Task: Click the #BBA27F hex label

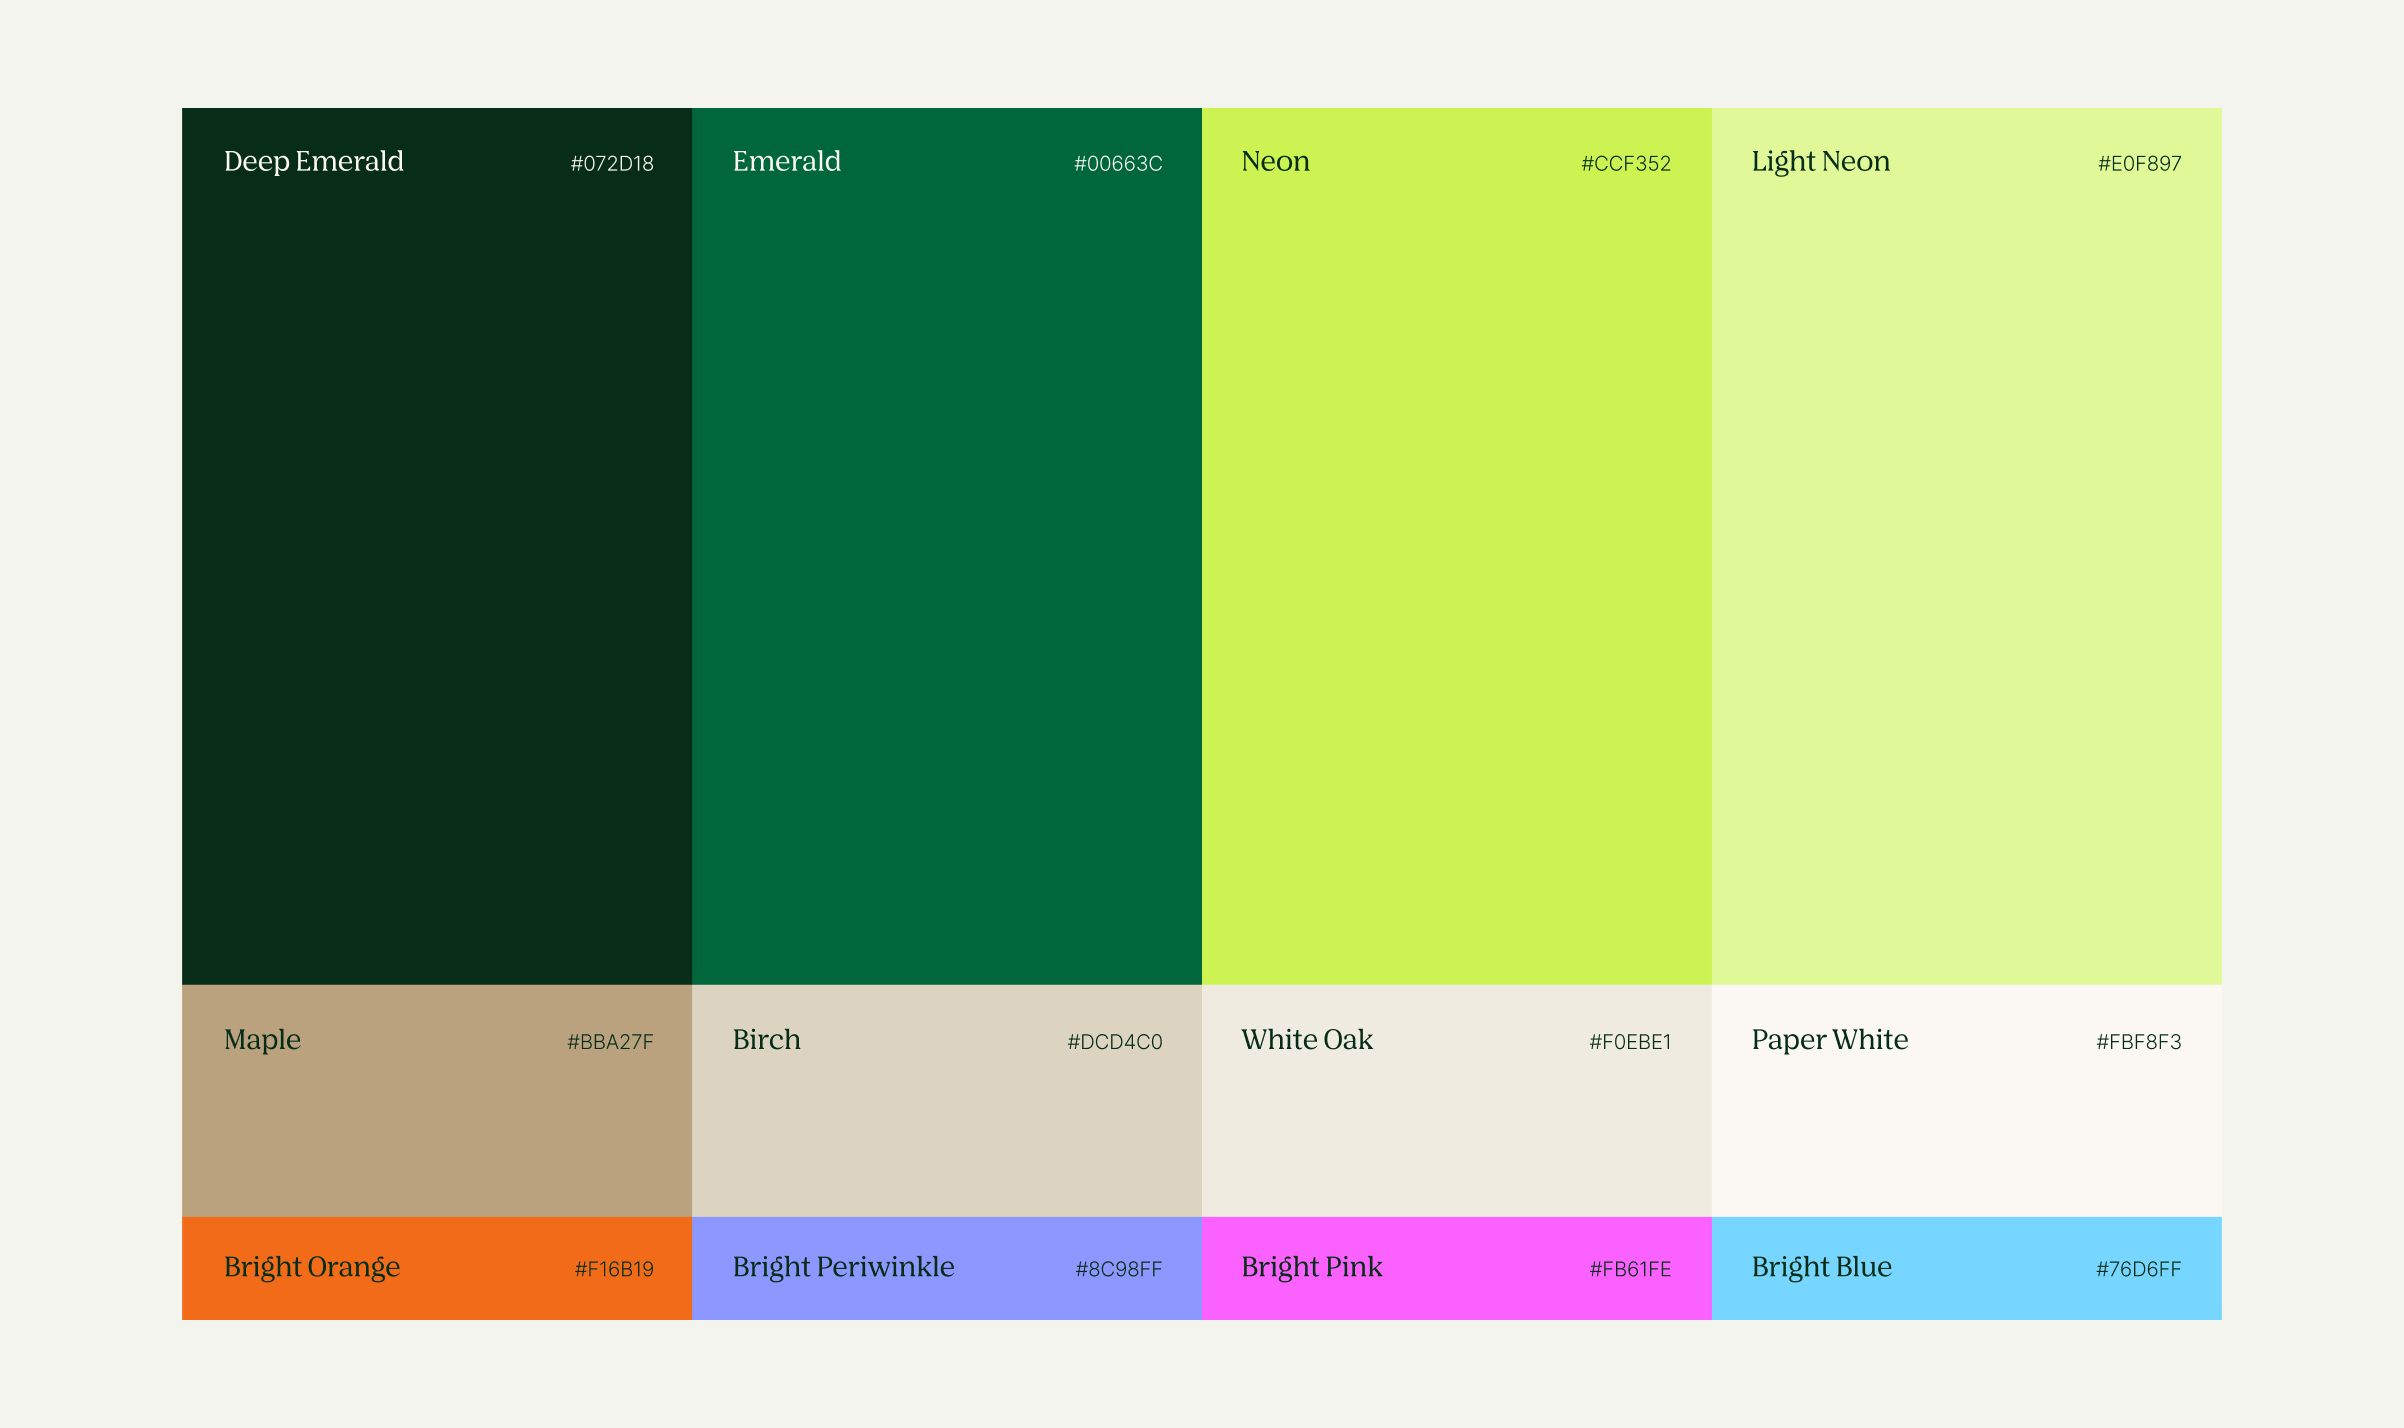Action: (x=610, y=1042)
